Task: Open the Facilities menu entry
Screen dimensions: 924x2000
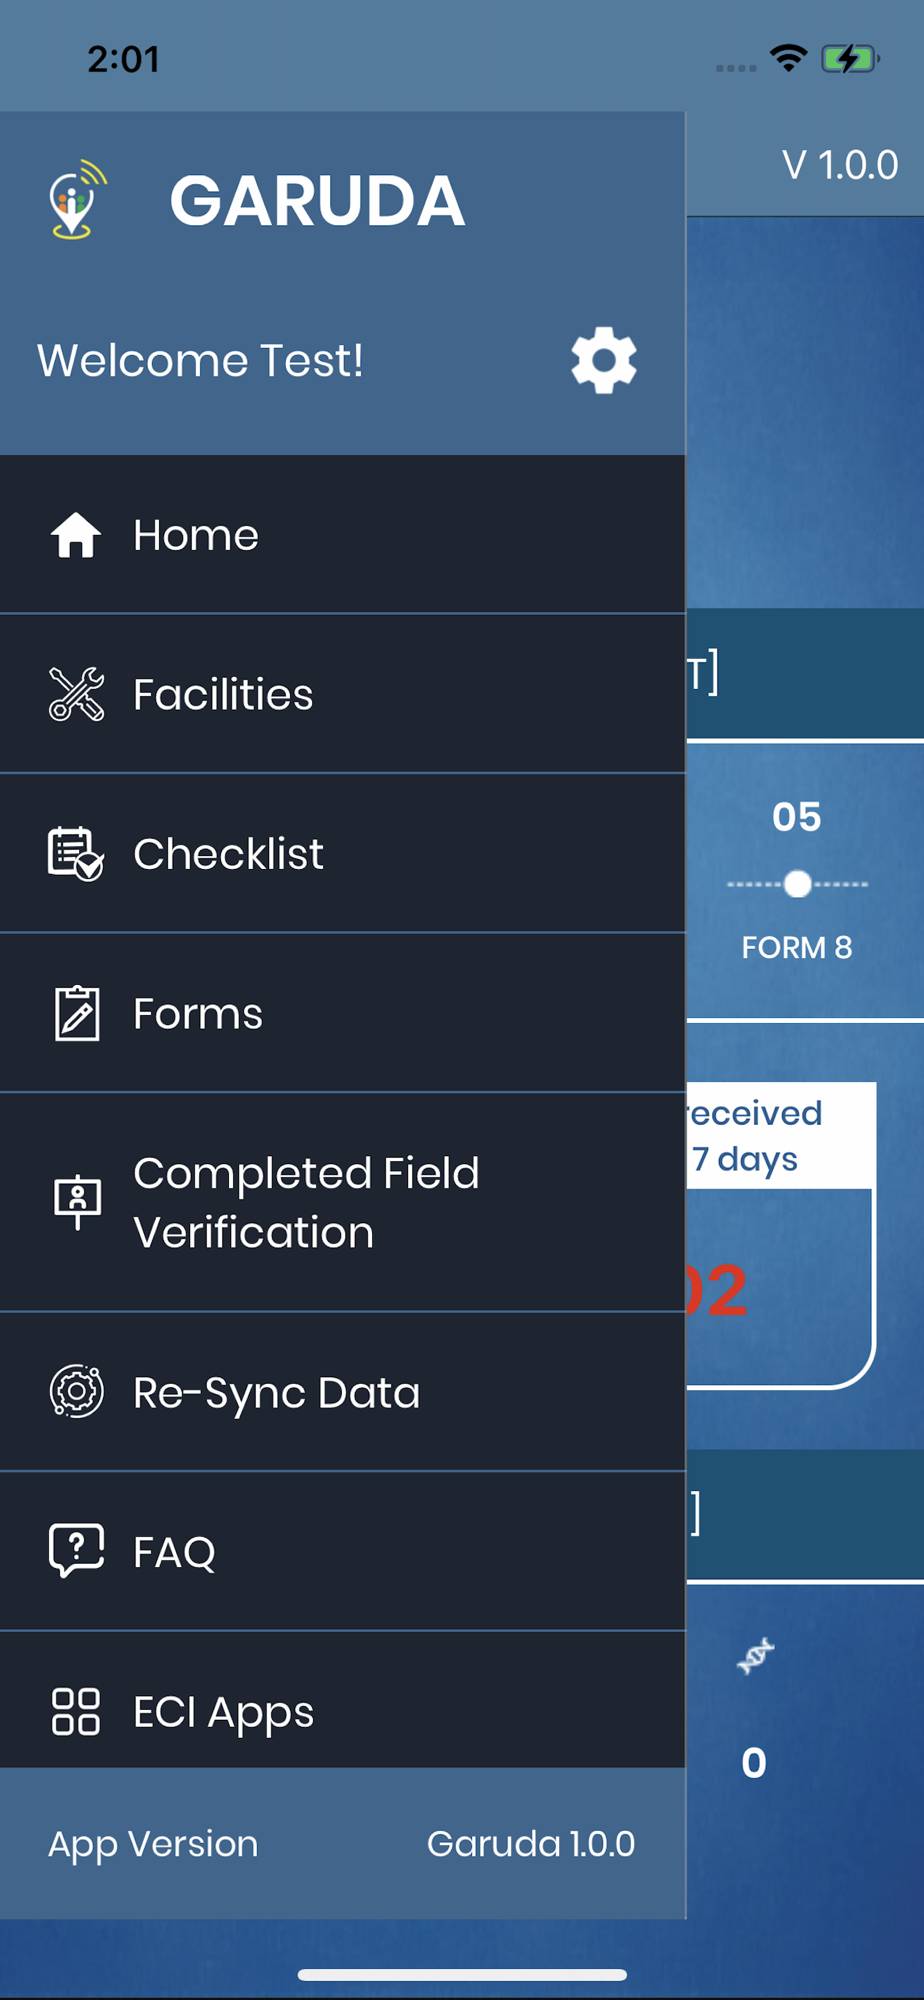Action: pyautogui.click(x=343, y=694)
